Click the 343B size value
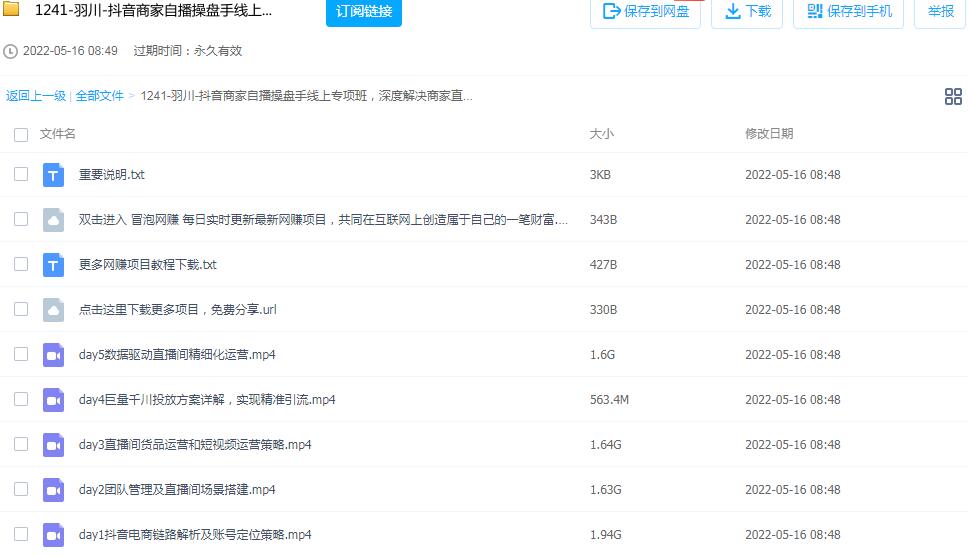The width and height of the screenshot is (968, 556). point(603,220)
